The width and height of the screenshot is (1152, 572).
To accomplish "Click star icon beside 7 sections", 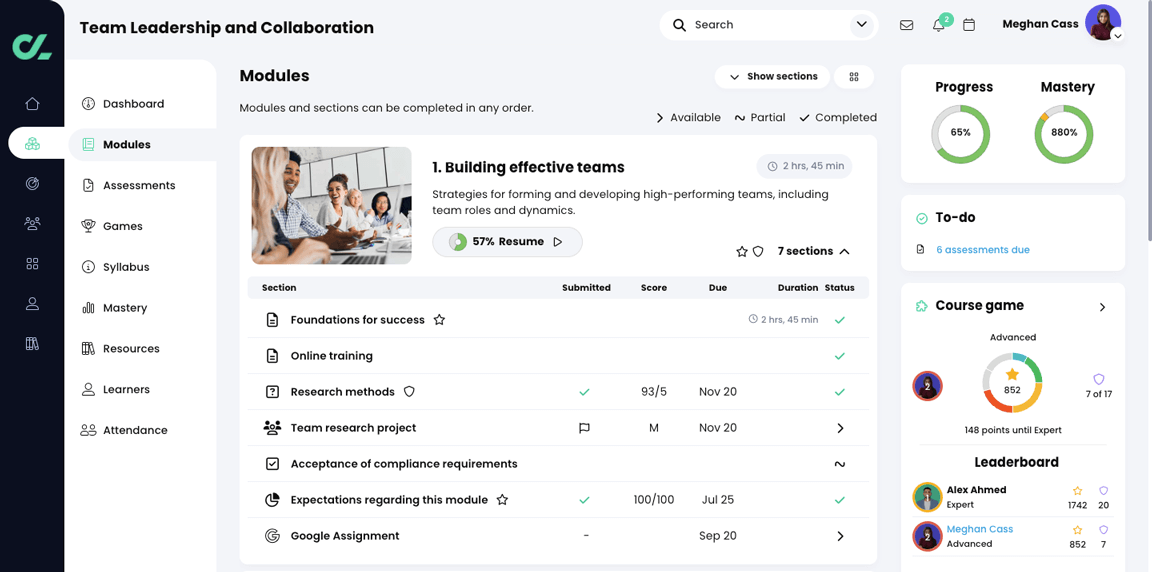I will [742, 252].
